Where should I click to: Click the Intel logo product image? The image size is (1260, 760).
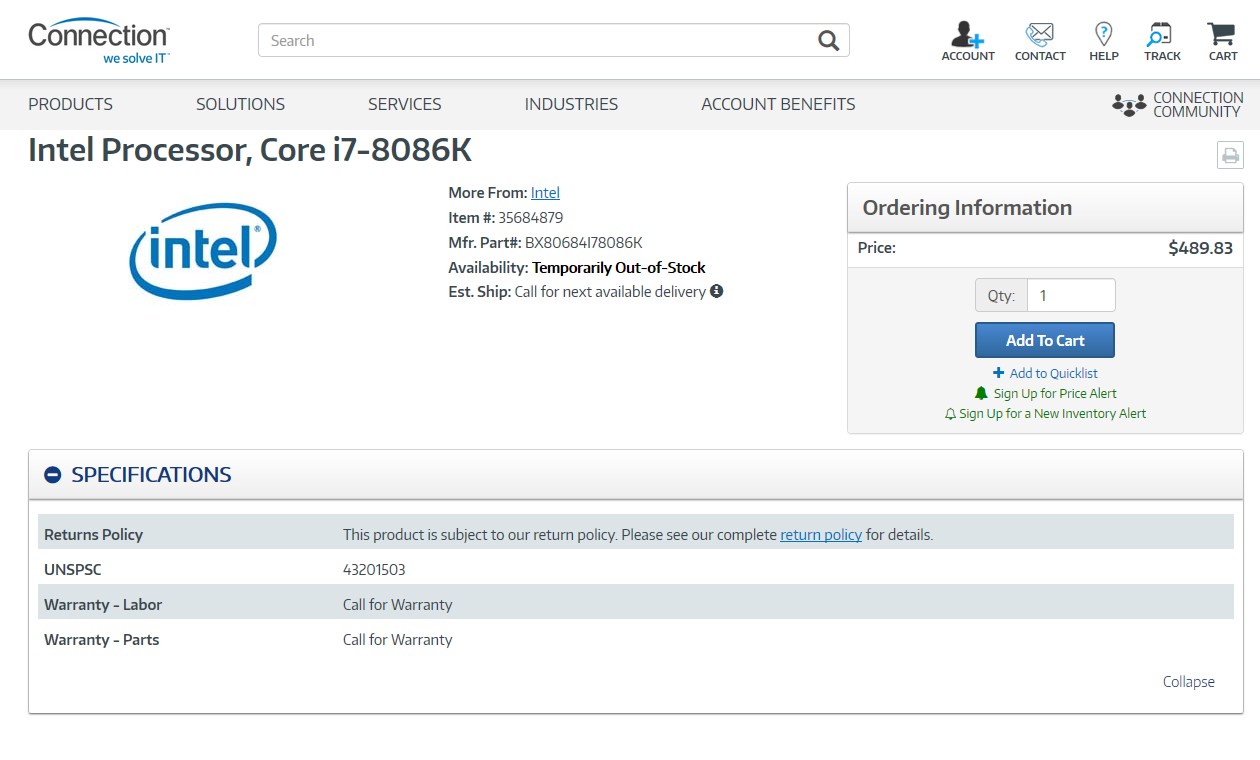[203, 250]
